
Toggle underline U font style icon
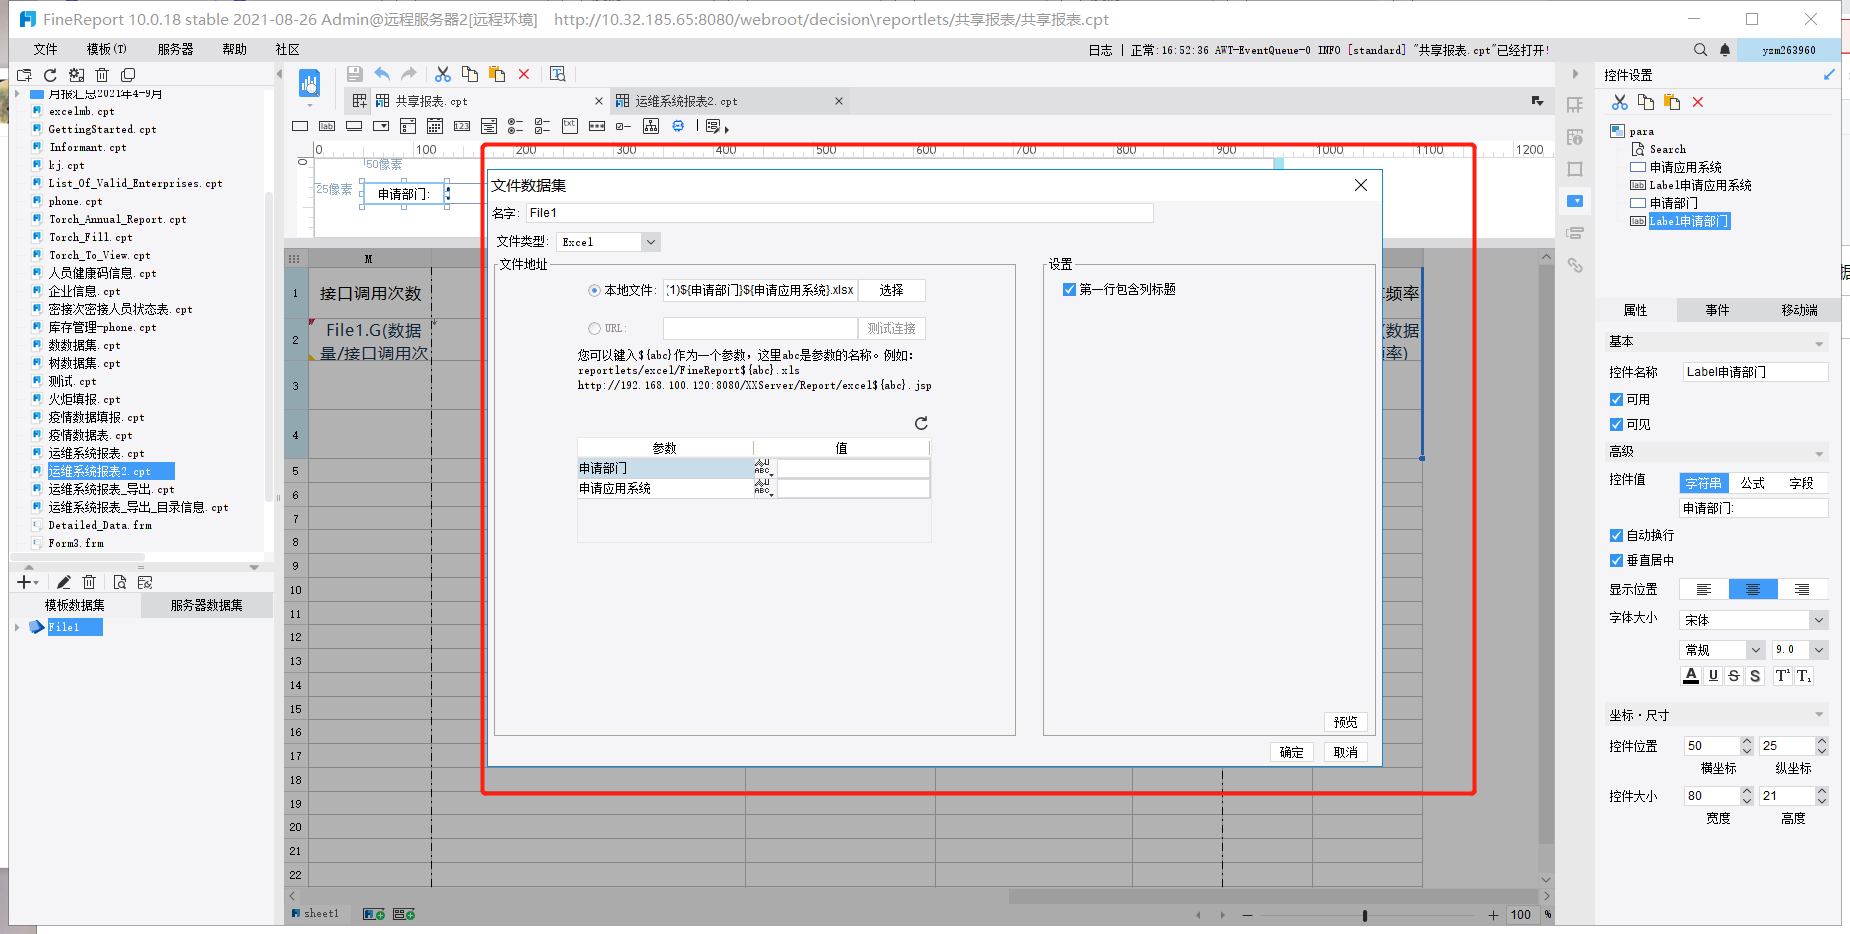click(x=1713, y=676)
